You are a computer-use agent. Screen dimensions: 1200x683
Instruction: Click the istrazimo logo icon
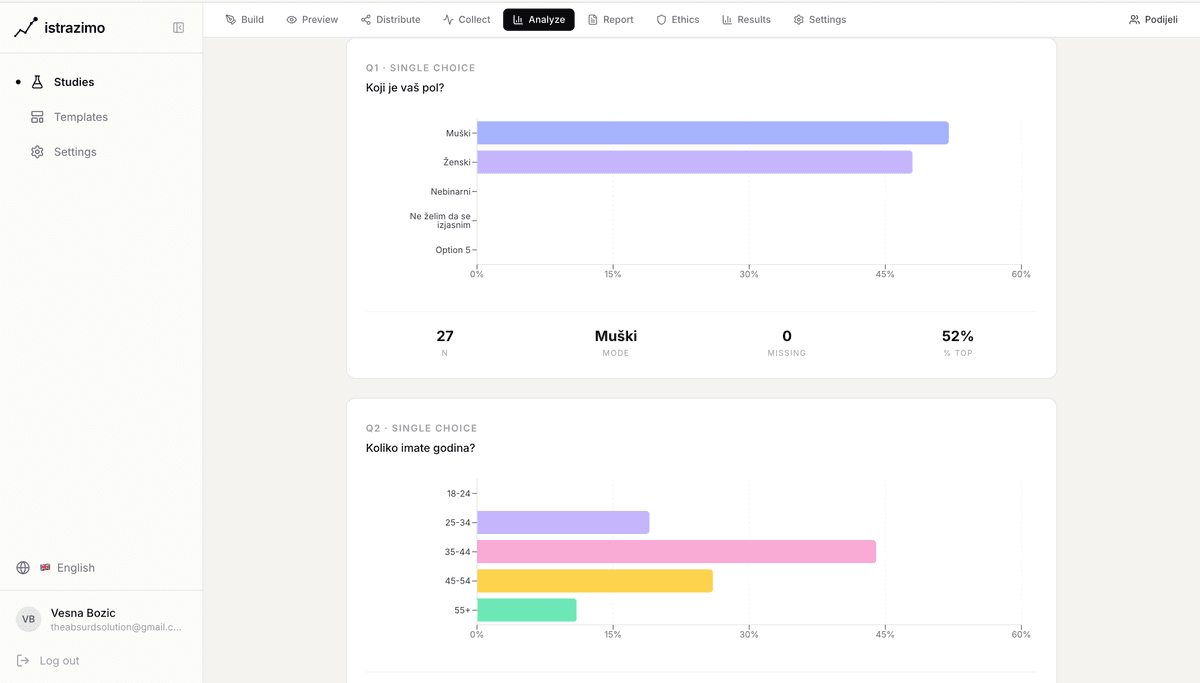pos(26,28)
